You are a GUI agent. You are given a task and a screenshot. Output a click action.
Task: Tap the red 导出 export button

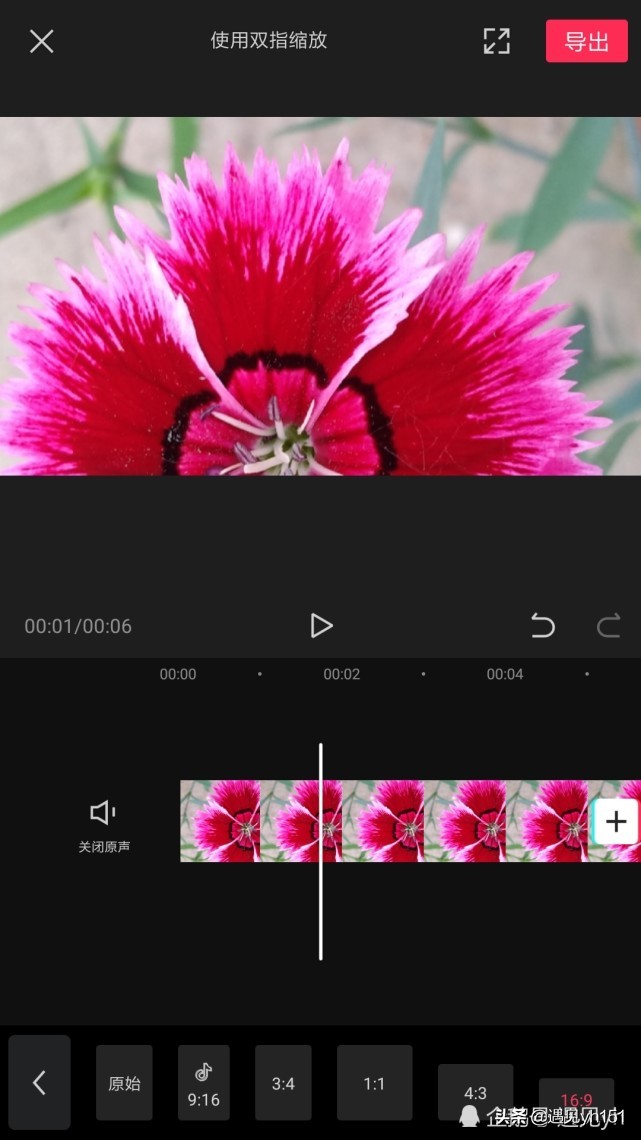(586, 41)
